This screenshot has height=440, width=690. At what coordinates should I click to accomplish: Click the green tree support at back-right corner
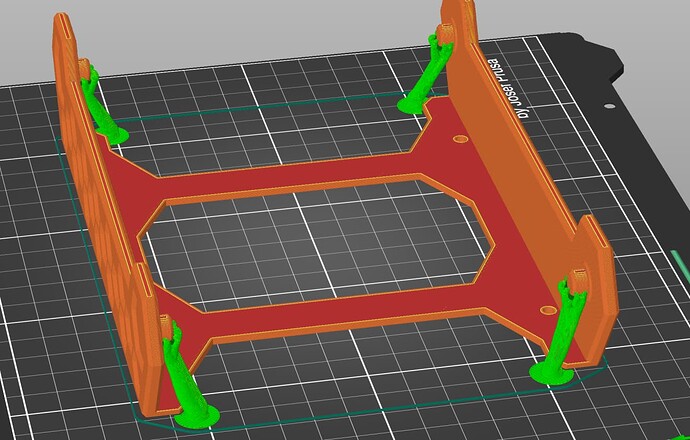[x=425, y=77]
